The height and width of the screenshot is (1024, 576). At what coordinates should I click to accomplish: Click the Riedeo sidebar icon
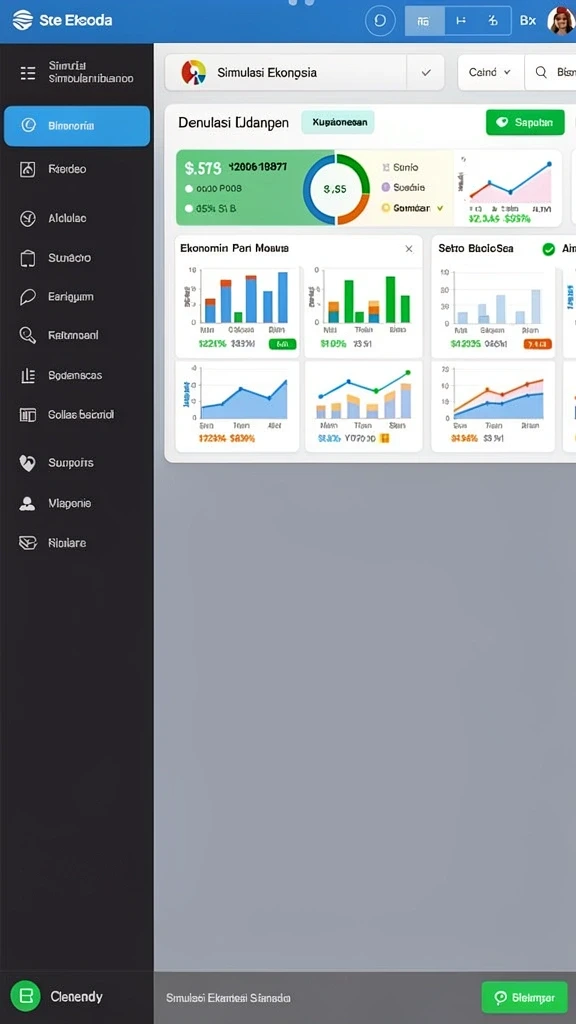[27, 169]
